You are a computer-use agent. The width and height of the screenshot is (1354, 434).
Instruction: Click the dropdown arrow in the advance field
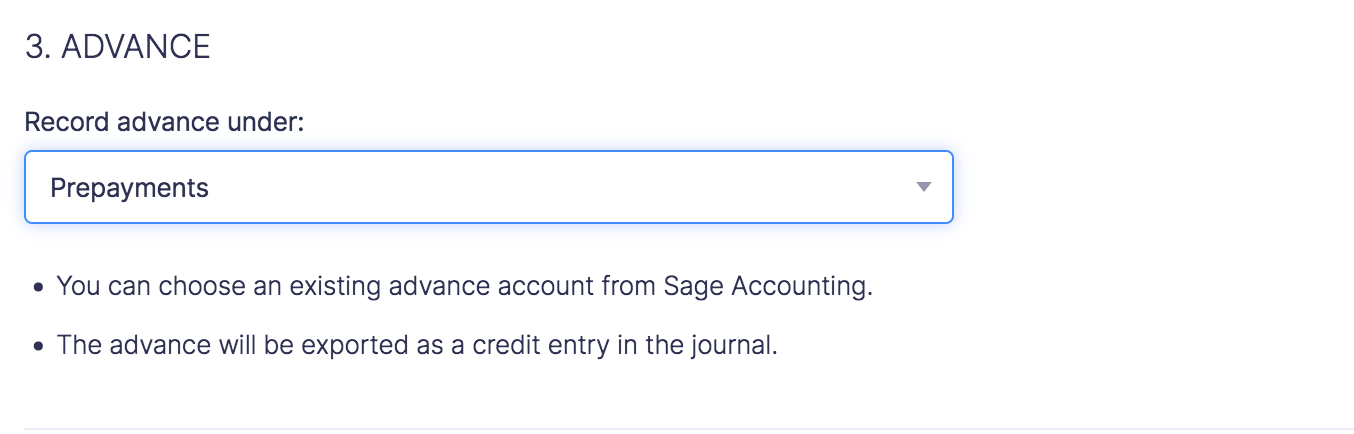[923, 187]
